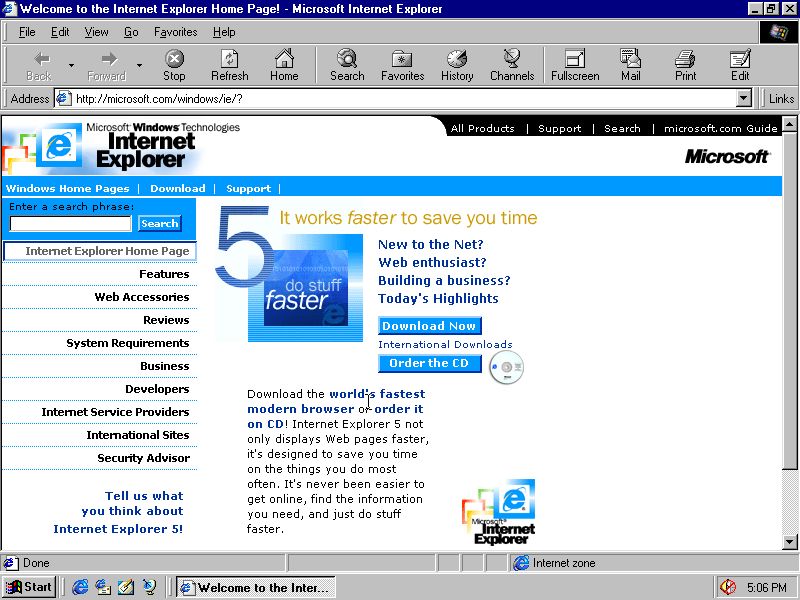
Task: Open the Web enthusiast? link
Action: click(x=432, y=262)
